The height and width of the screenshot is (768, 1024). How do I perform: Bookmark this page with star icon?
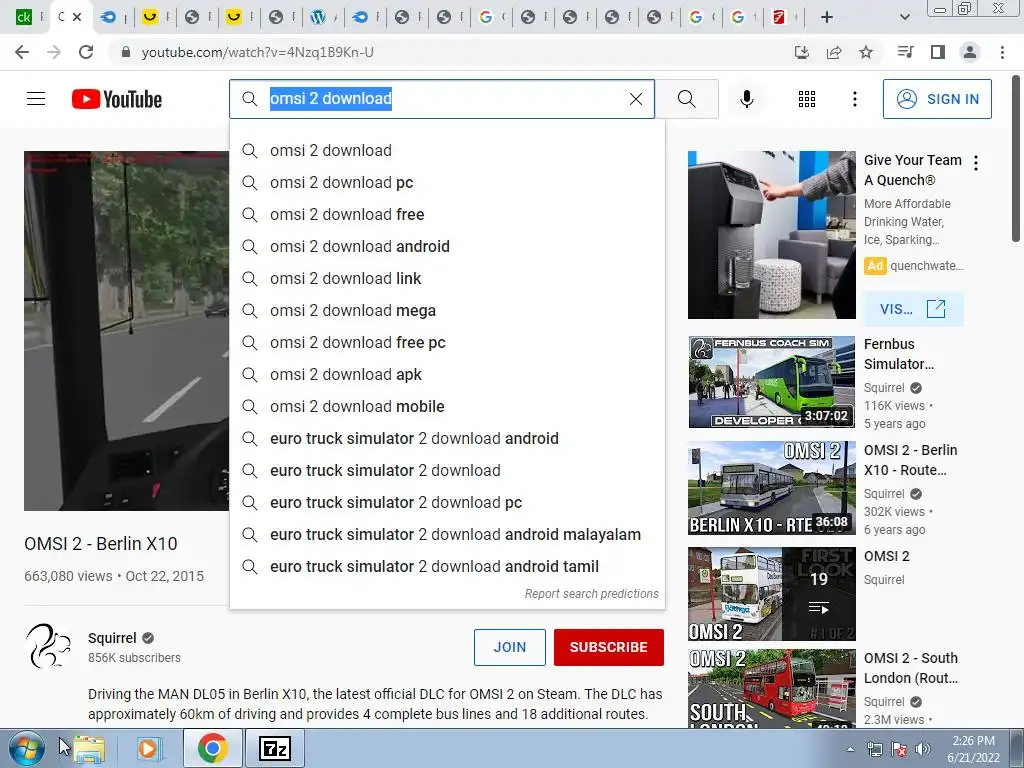tap(866, 52)
